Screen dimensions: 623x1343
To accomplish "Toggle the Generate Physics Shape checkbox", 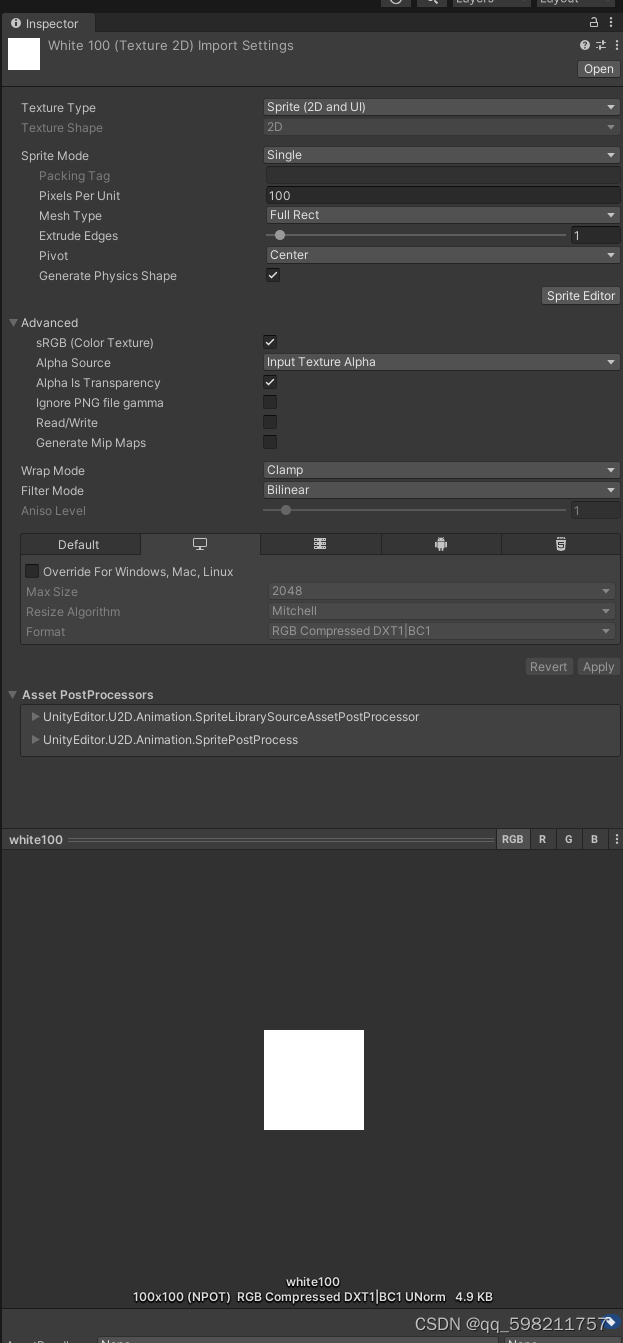I will 272,275.
